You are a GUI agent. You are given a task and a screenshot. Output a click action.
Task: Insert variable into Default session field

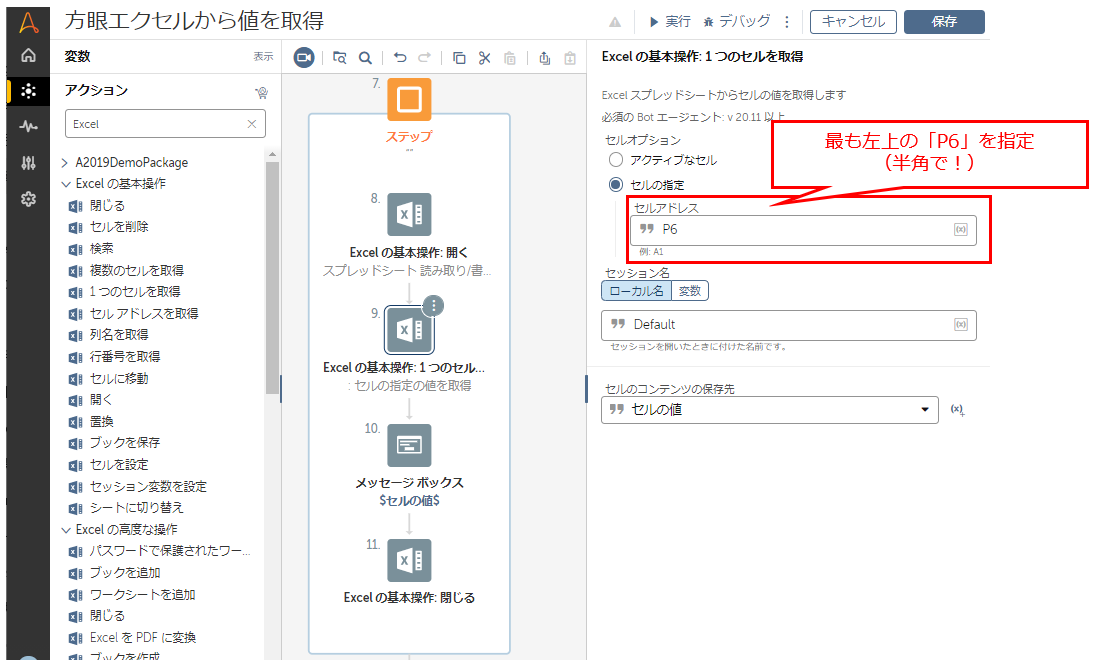pyautogui.click(x=961, y=324)
